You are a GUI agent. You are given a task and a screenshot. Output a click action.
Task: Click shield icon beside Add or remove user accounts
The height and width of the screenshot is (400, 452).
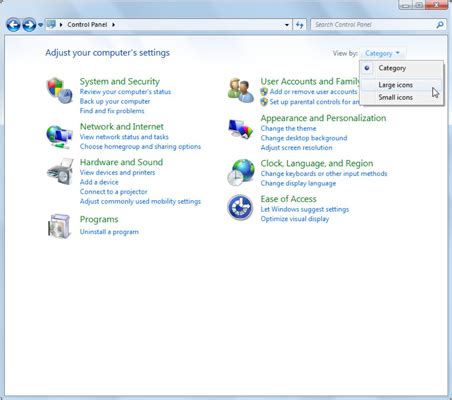pos(264,92)
